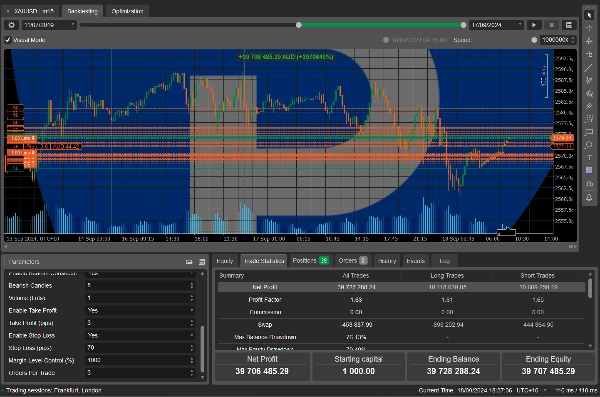Viewport: 600px width, 397px height.
Task: Select the ellipse shape tool
Action: [589, 145]
